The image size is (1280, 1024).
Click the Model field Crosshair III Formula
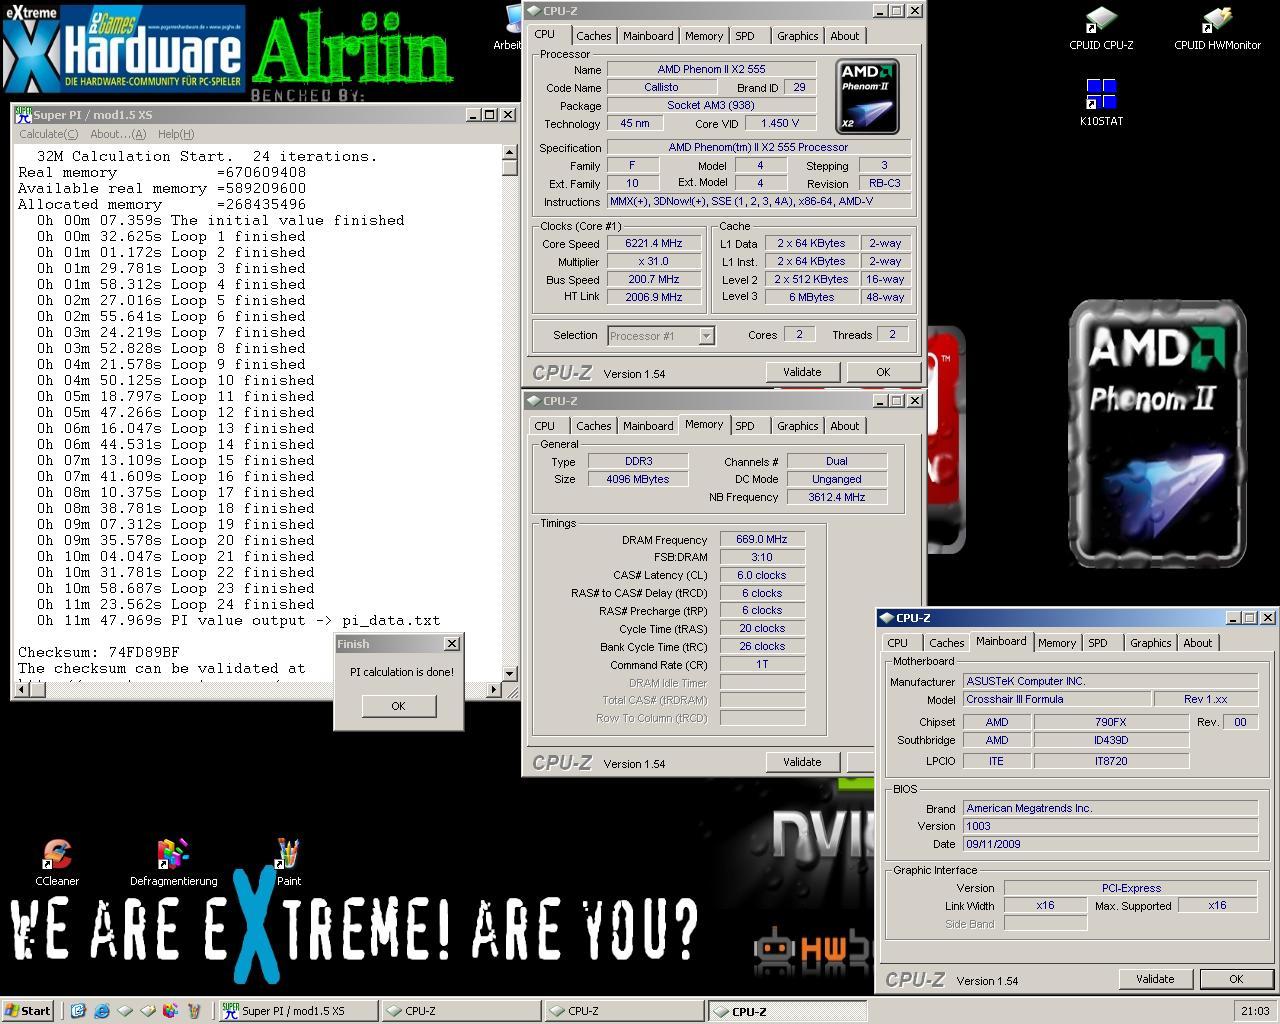pyautogui.click(x=1056, y=699)
